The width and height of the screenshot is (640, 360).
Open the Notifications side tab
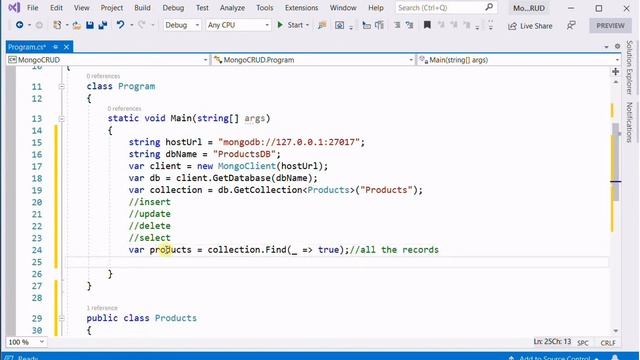[629, 122]
